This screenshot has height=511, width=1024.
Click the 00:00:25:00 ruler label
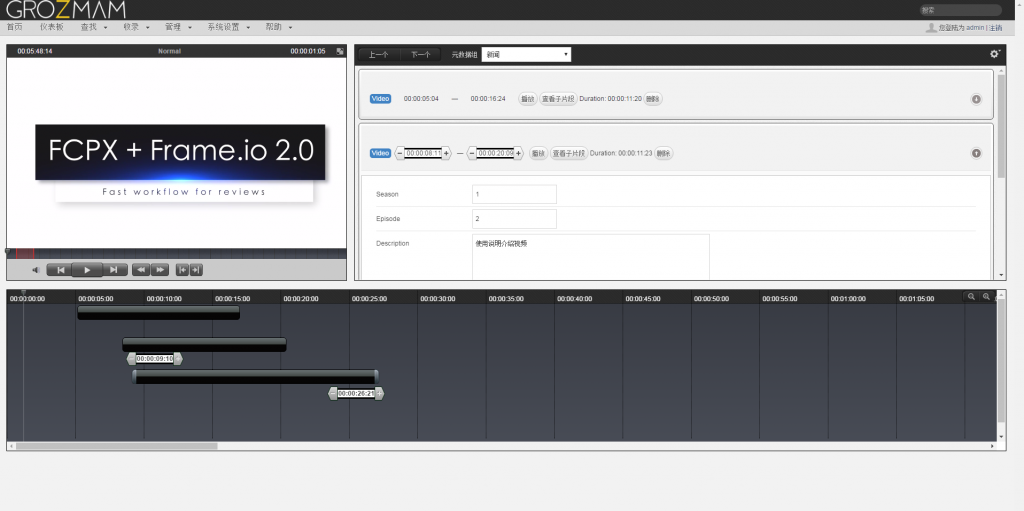[x=369, y=299]
